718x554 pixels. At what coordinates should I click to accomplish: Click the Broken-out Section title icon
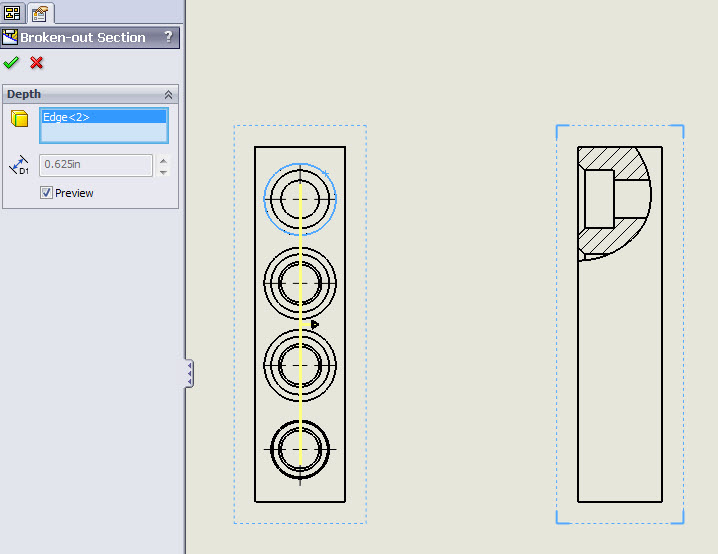10,37
